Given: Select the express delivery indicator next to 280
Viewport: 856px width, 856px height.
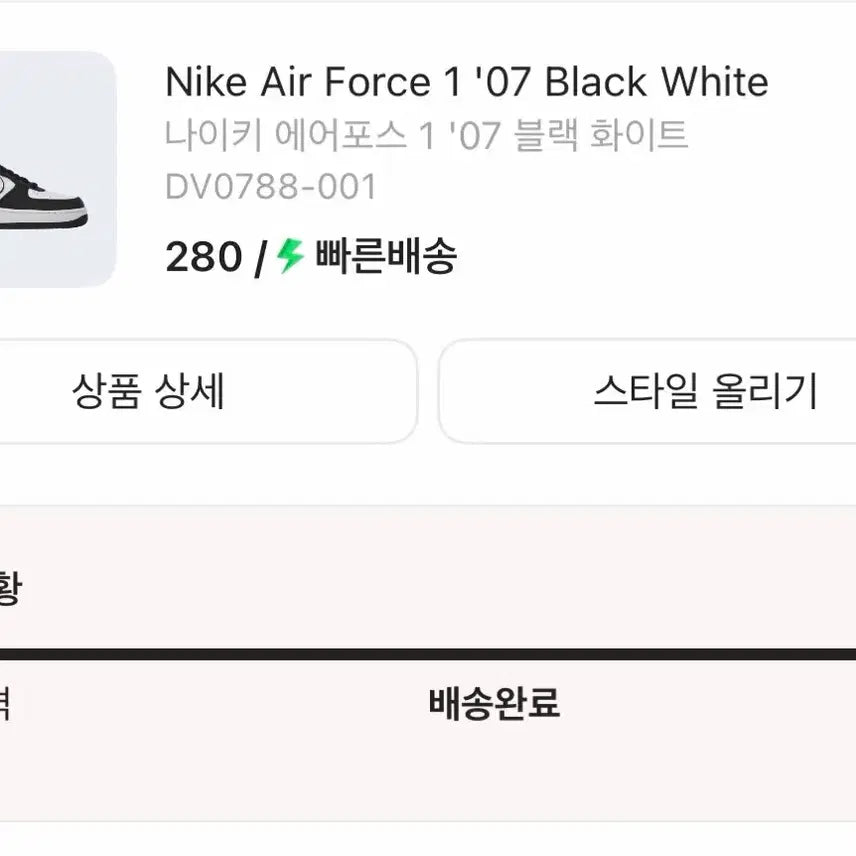Looking at the screenshot, I should click(x=289, y=259).
